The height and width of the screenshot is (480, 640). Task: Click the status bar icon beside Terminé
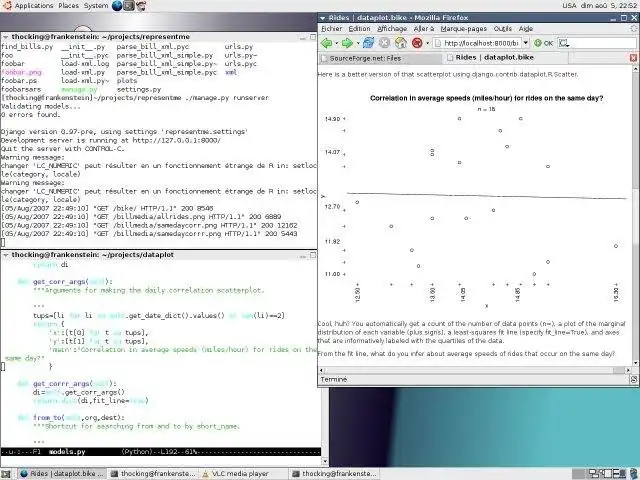click(633, 380)
